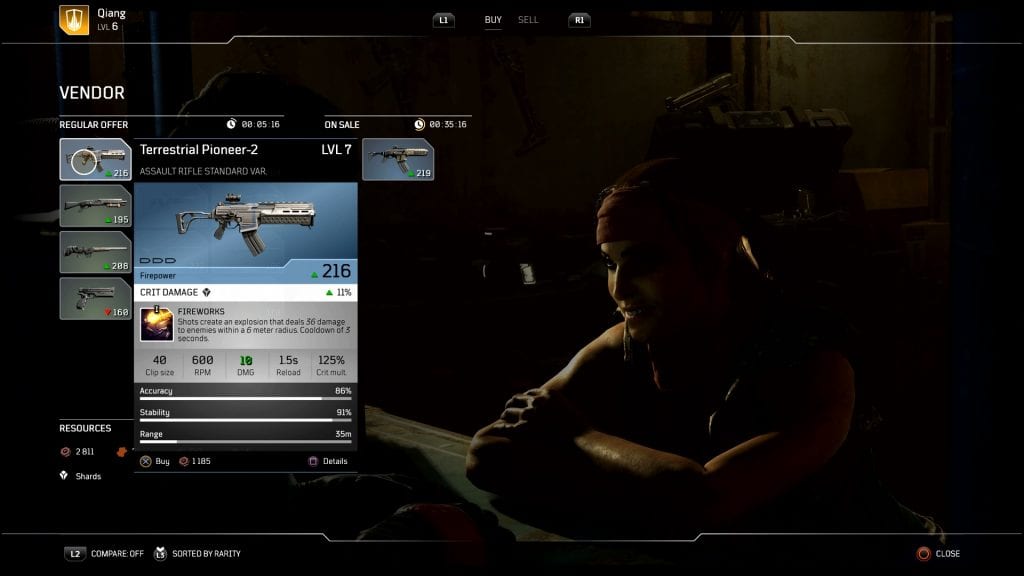Viewport: 1024px width, 576px height.
Task: Click the Stability 91% bar
Action: click(x=246, y=419)
